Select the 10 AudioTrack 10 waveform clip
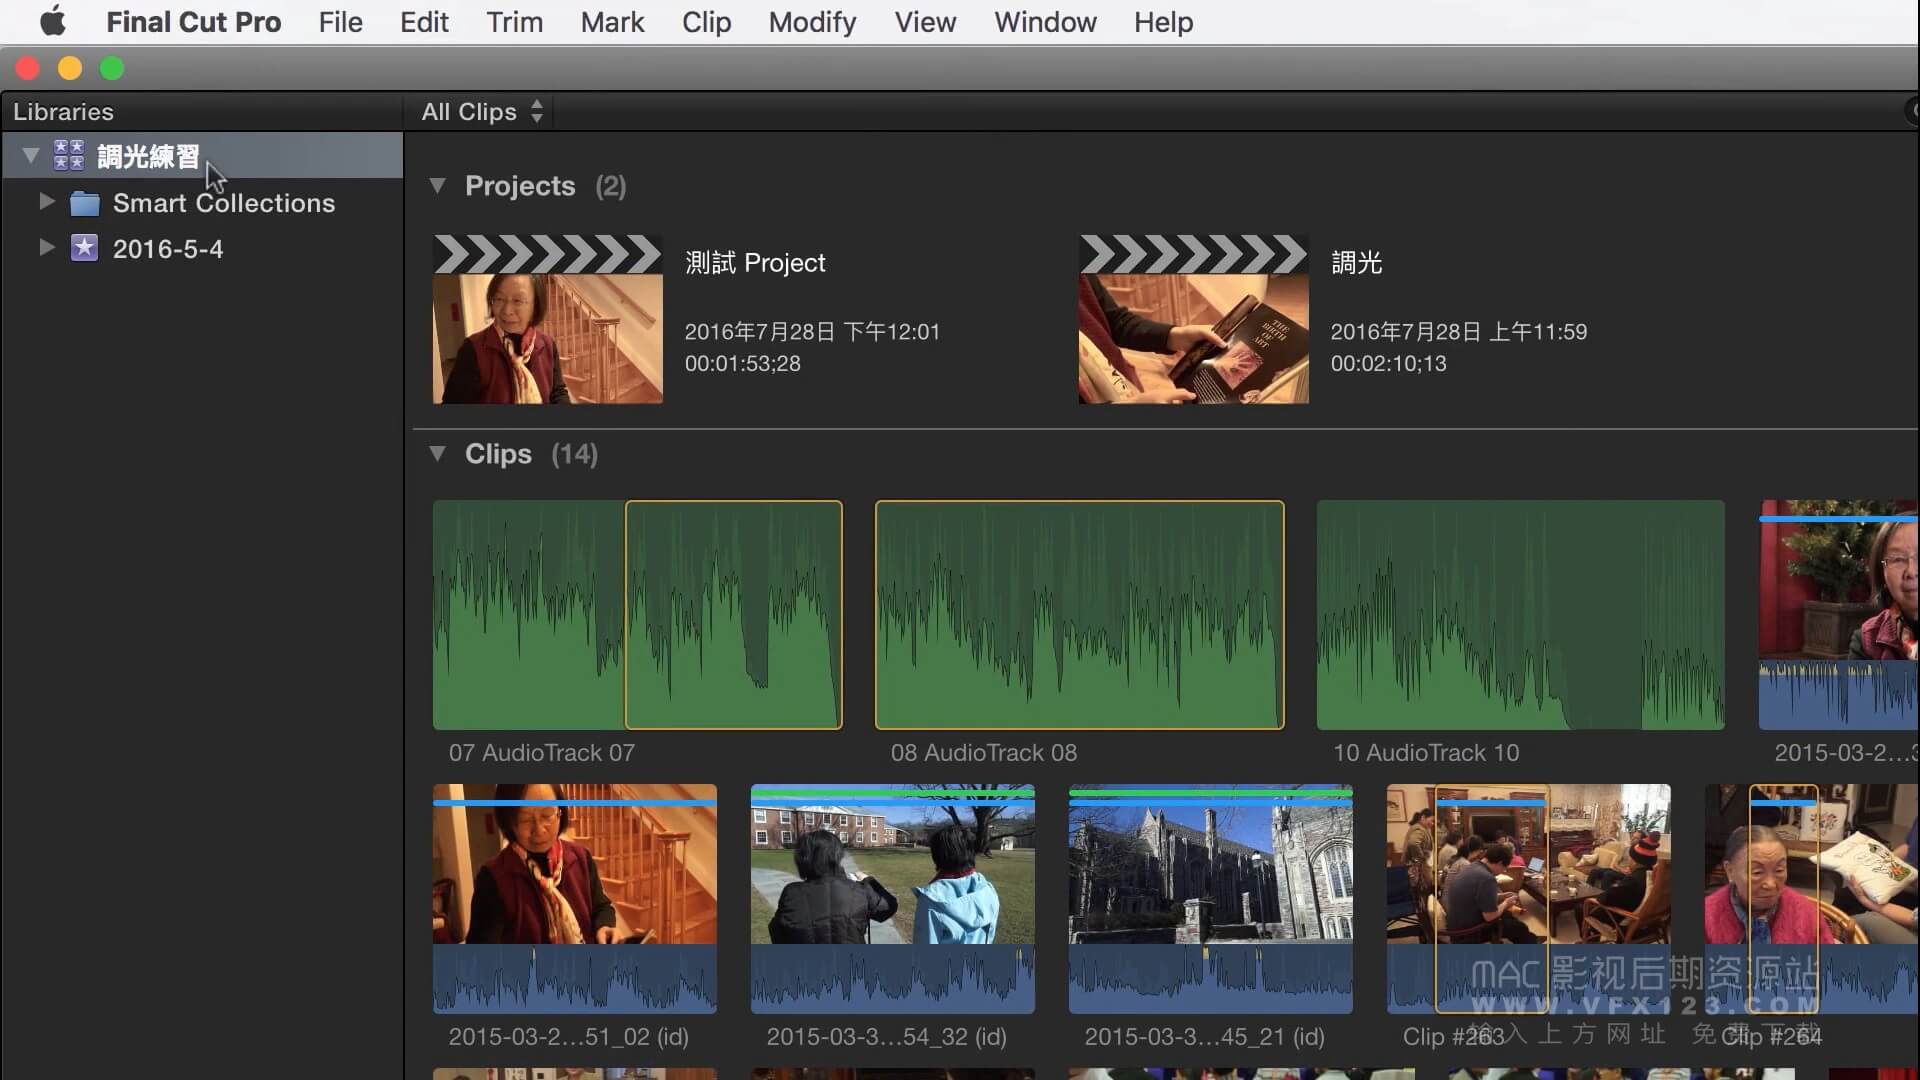This screenshot has width=1920, height=1080. (x=1520, y=615)
